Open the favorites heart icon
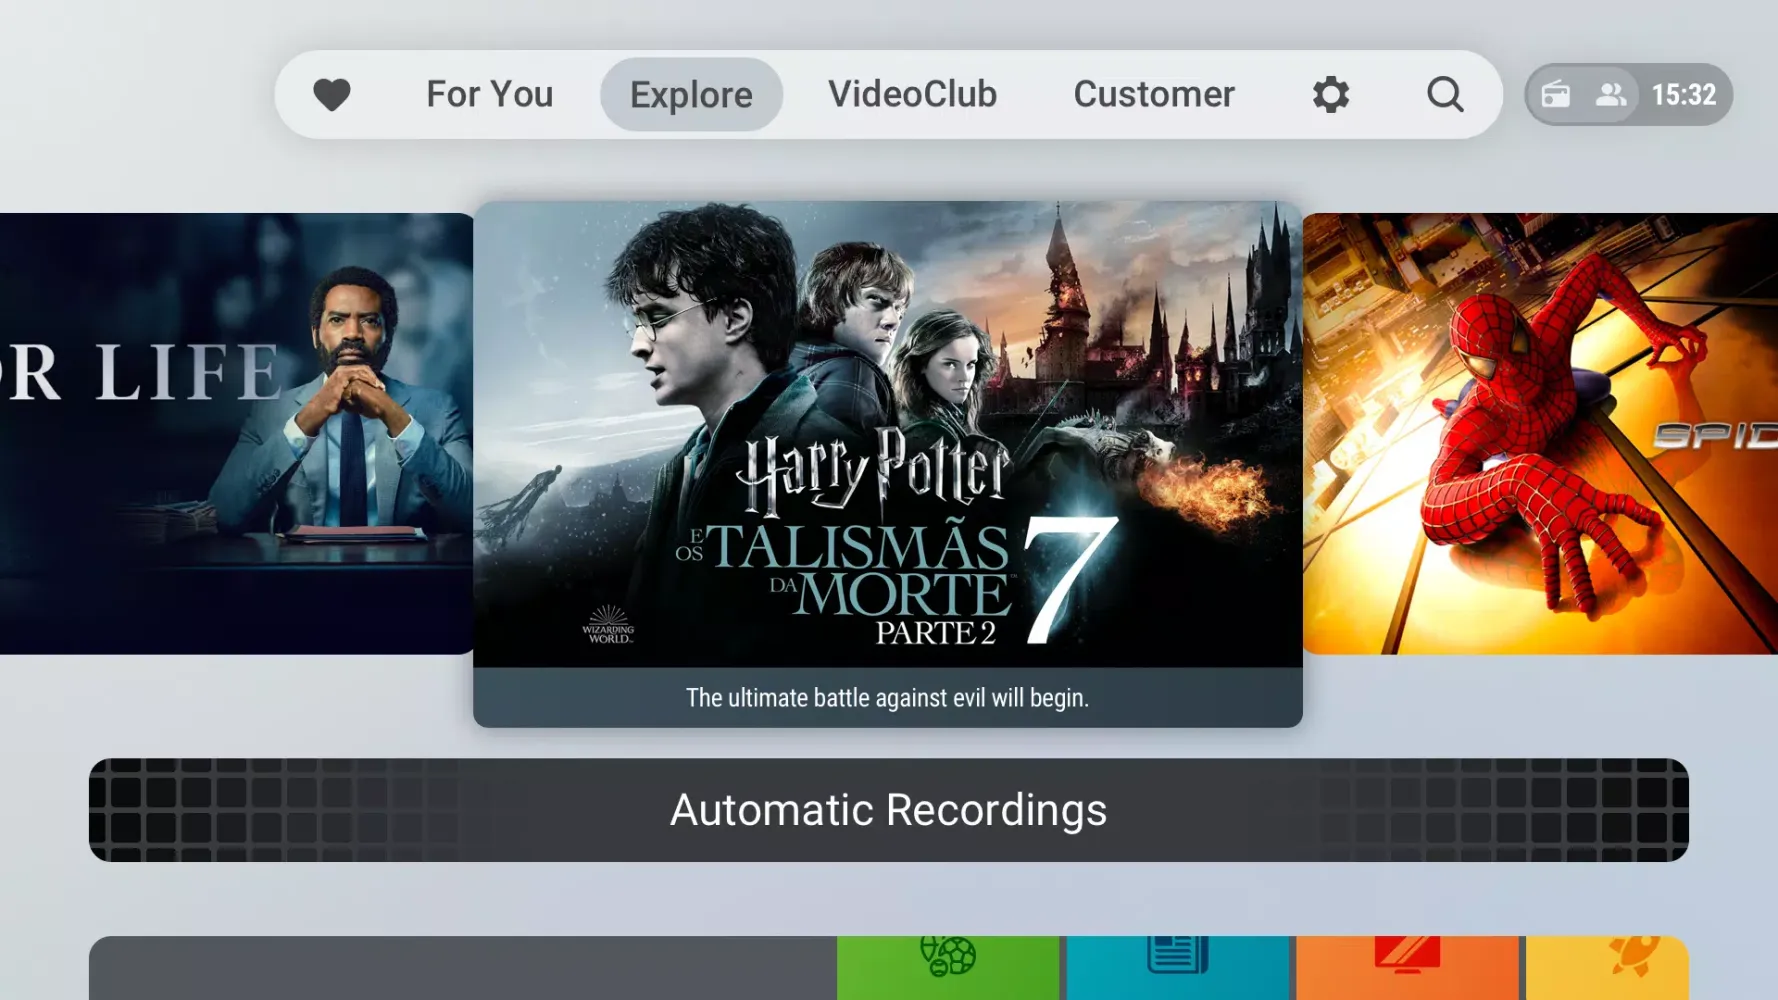 331,95
